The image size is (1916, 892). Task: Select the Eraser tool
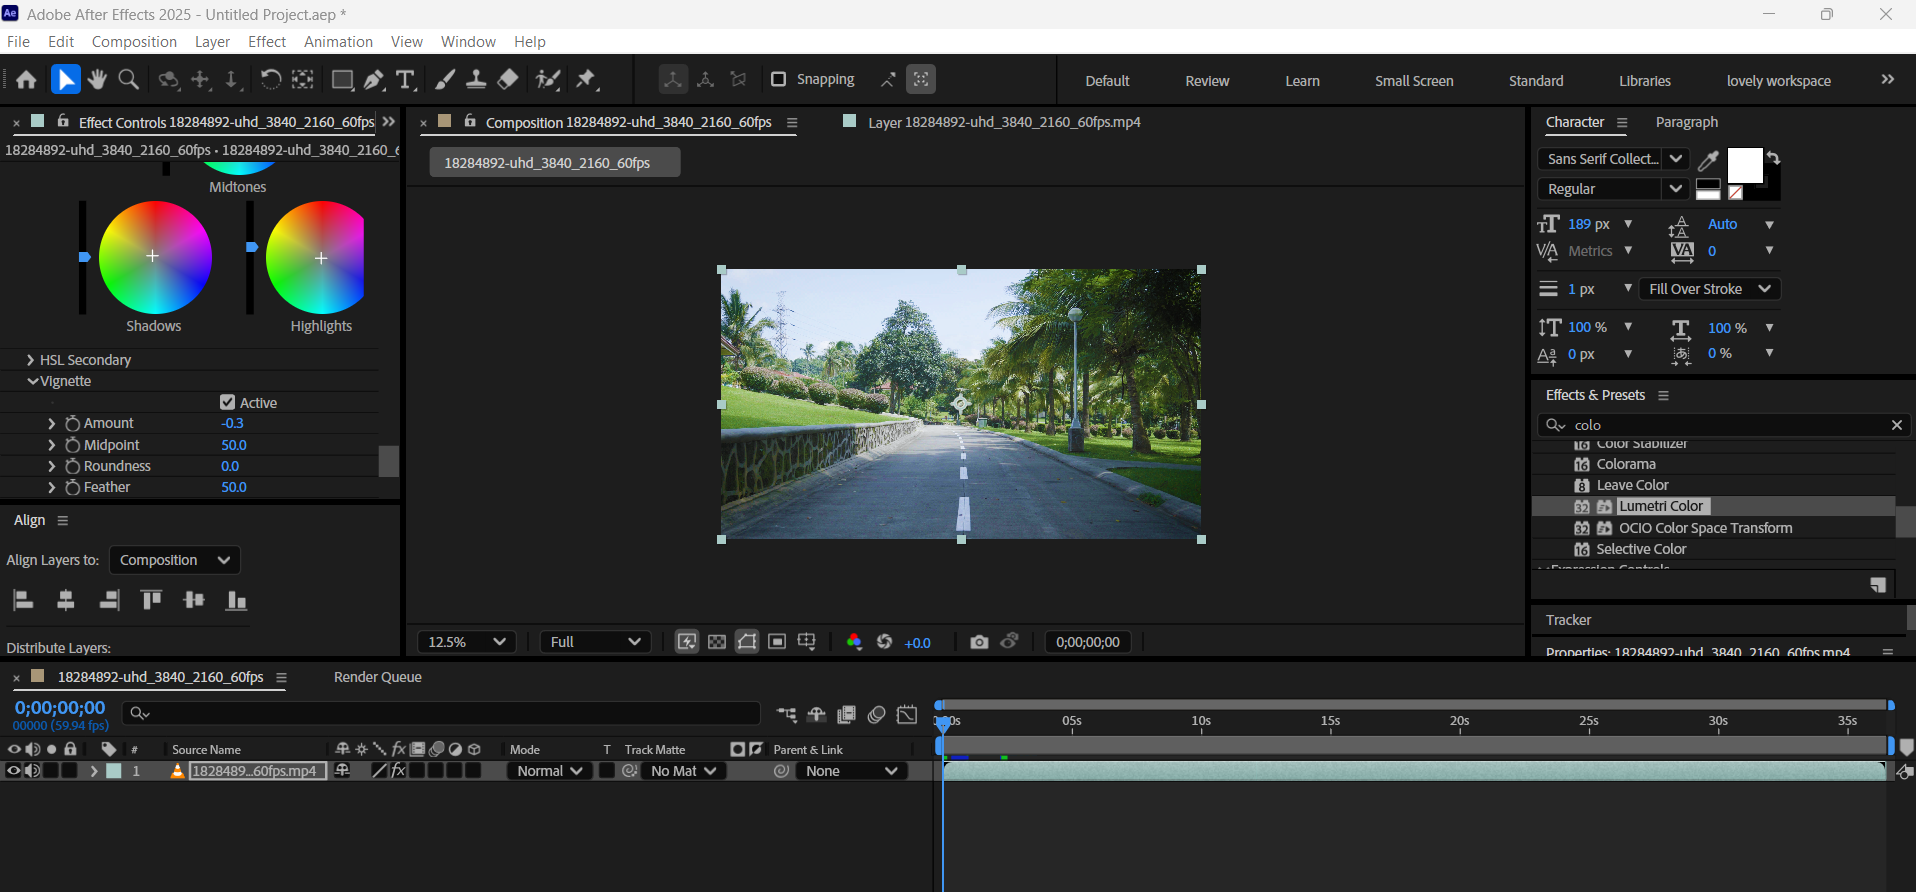pyautogui.click(x=508, y=80)
